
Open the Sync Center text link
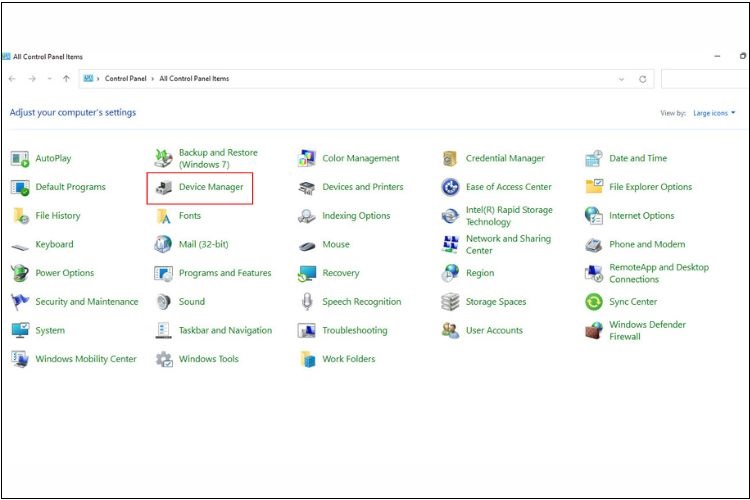click(633, 302)
